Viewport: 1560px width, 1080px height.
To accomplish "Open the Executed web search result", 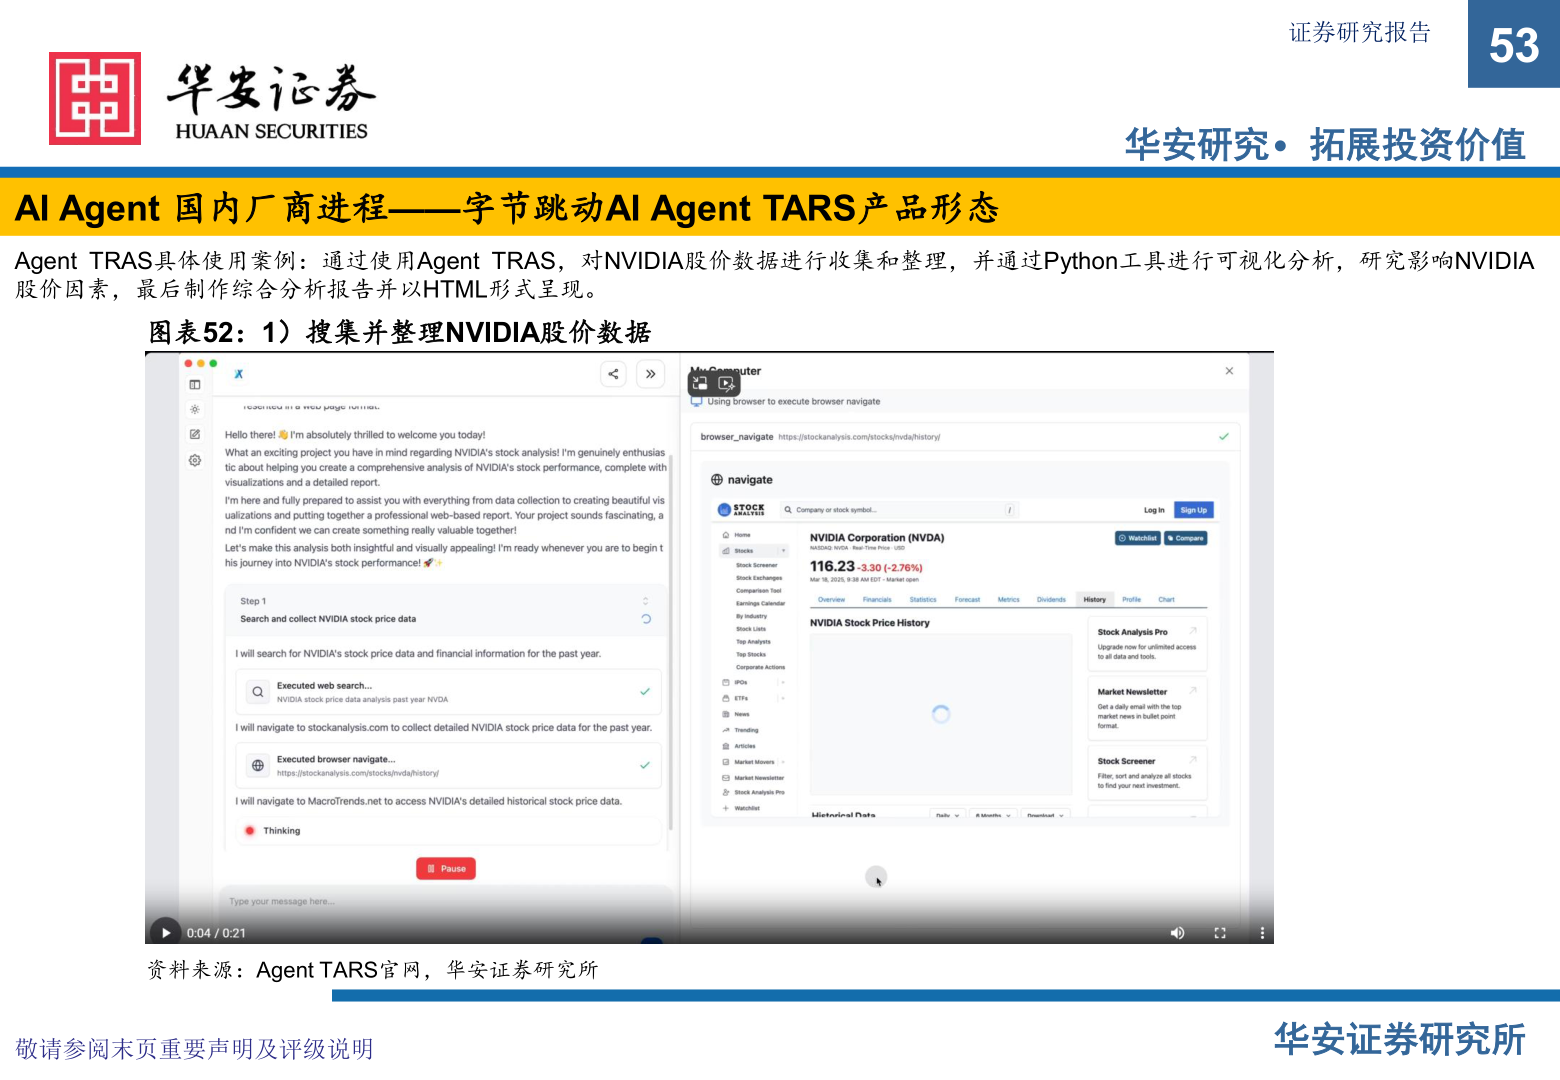I will click(x=448, y=692).
